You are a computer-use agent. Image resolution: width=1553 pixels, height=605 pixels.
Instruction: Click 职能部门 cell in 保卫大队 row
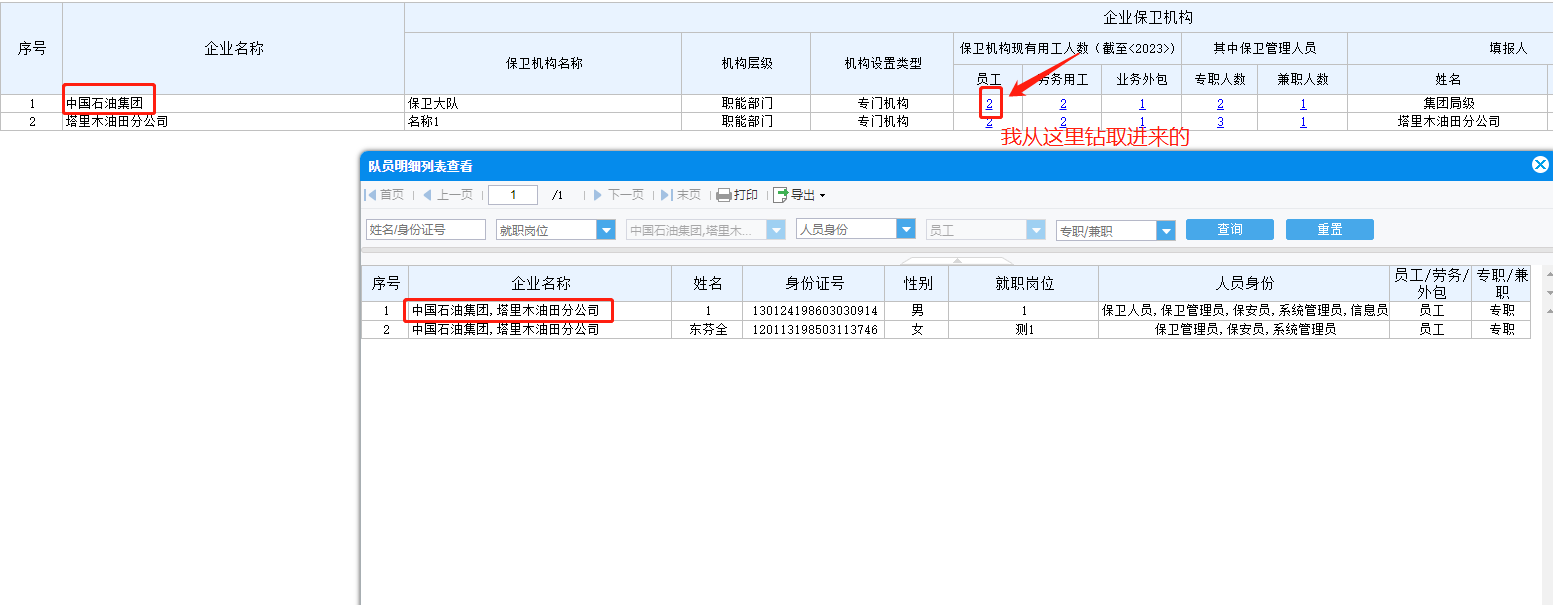tap(746, 104)
